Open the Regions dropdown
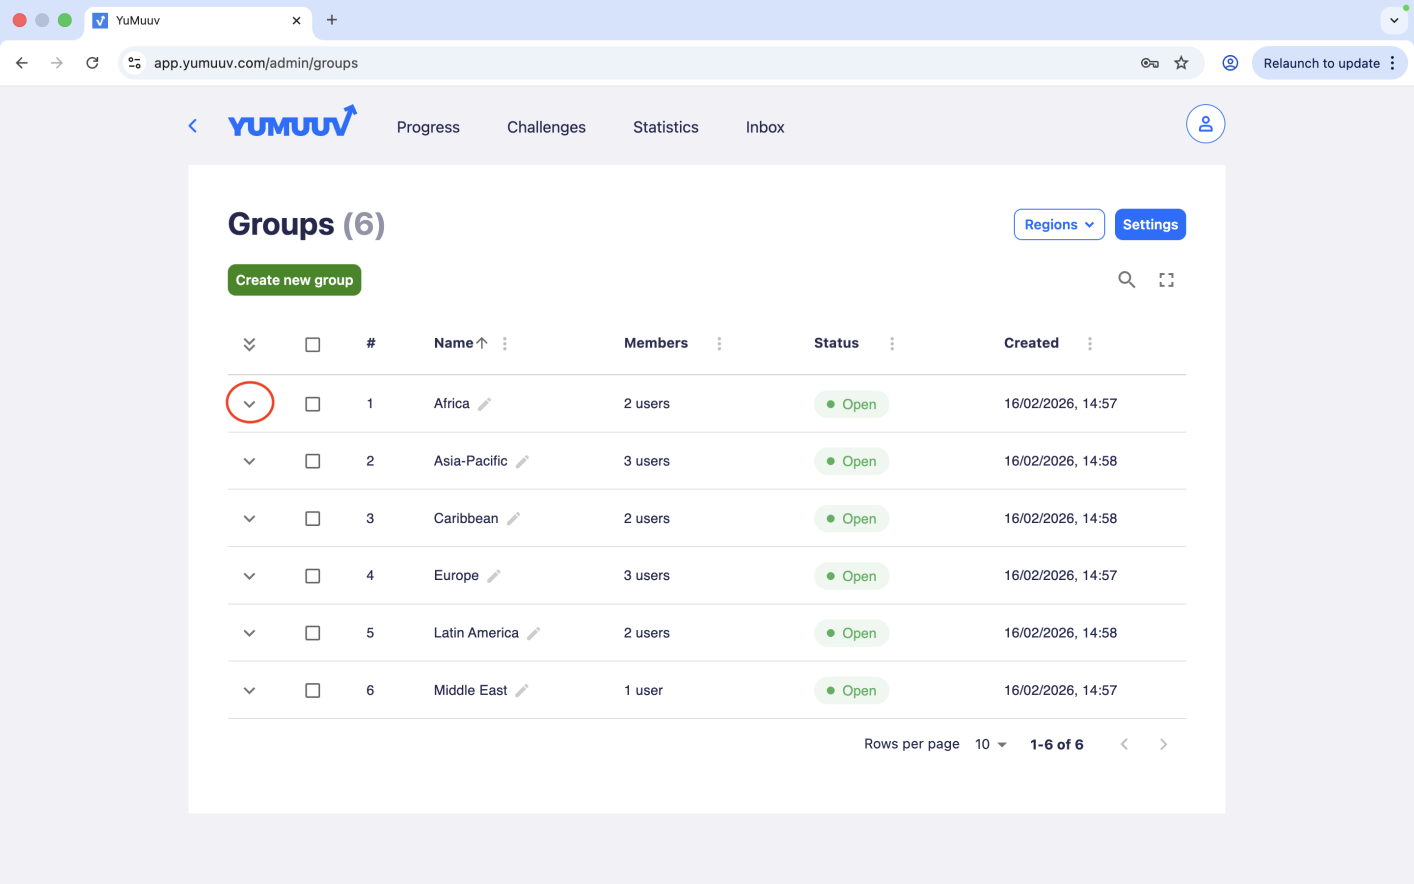 1058,225
